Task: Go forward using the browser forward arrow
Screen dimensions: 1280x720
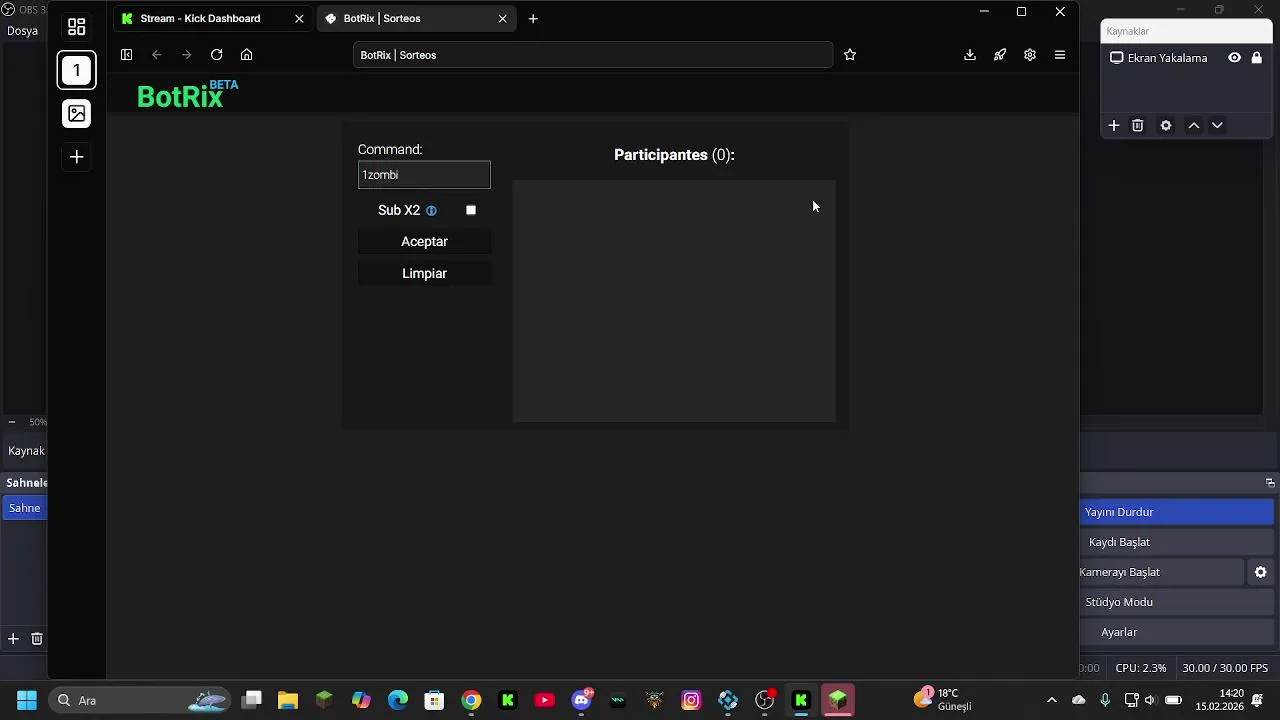Action: click(x=186, y=55)
